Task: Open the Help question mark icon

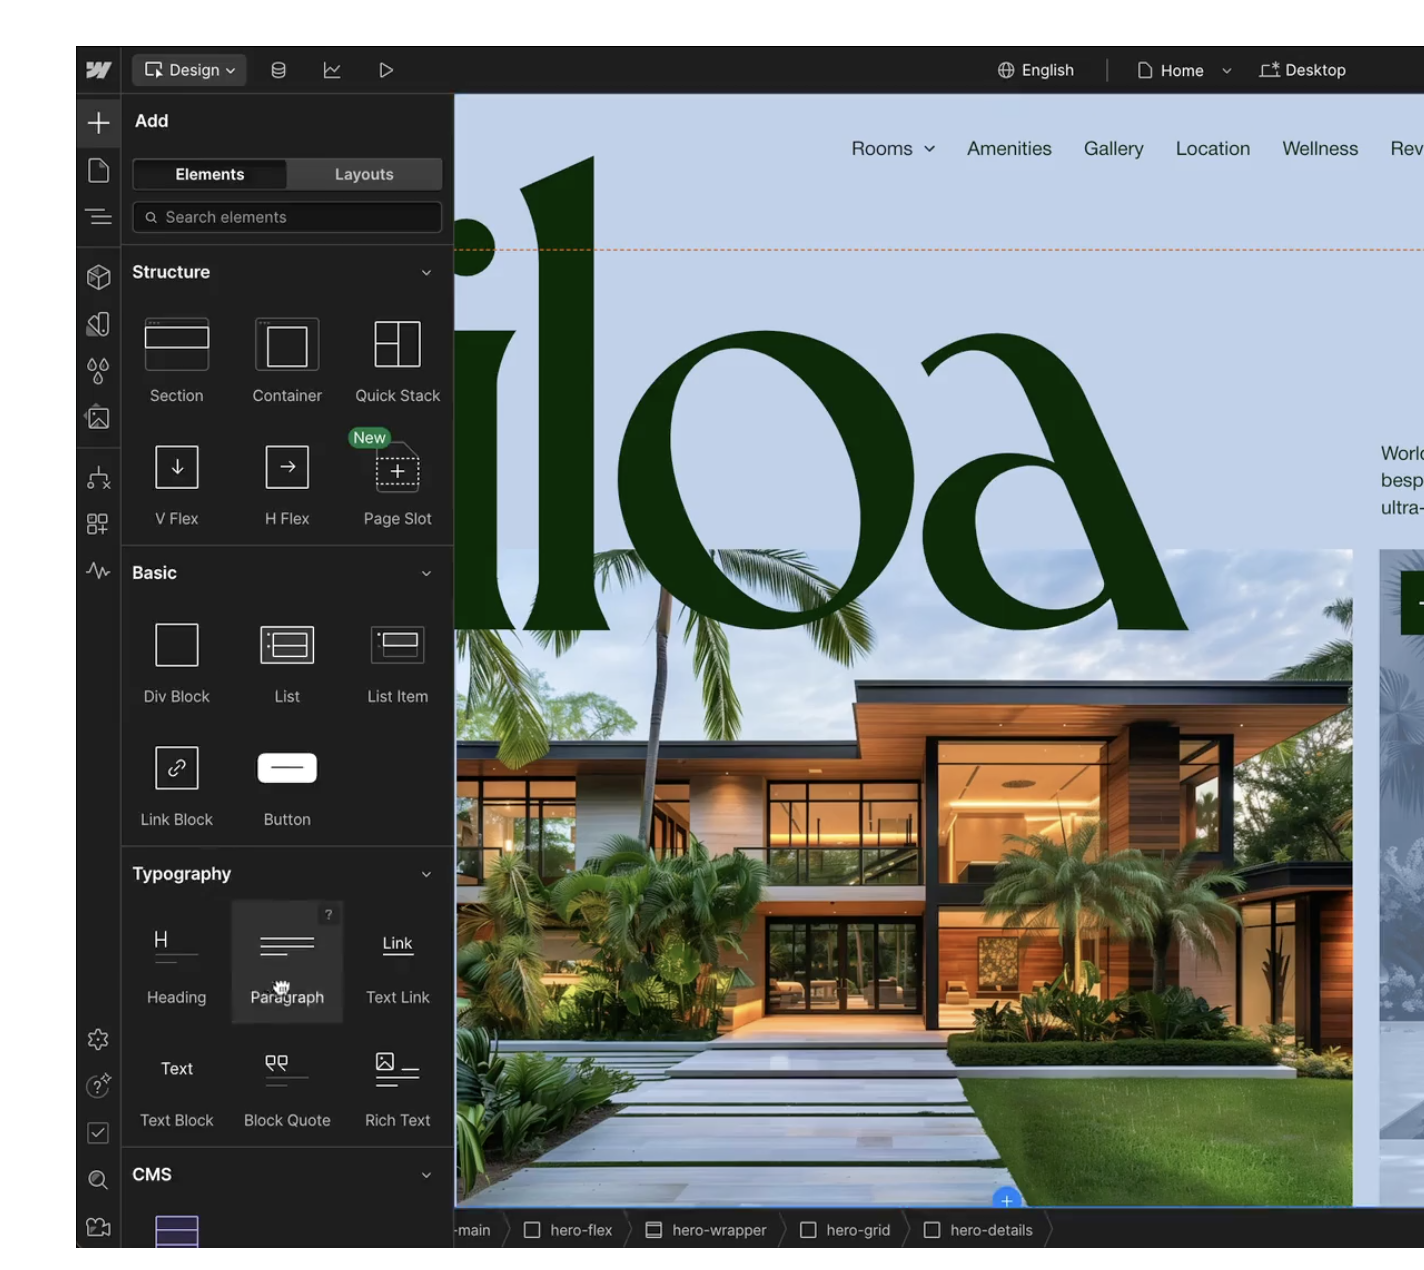Action: [x=98, y=1086]
